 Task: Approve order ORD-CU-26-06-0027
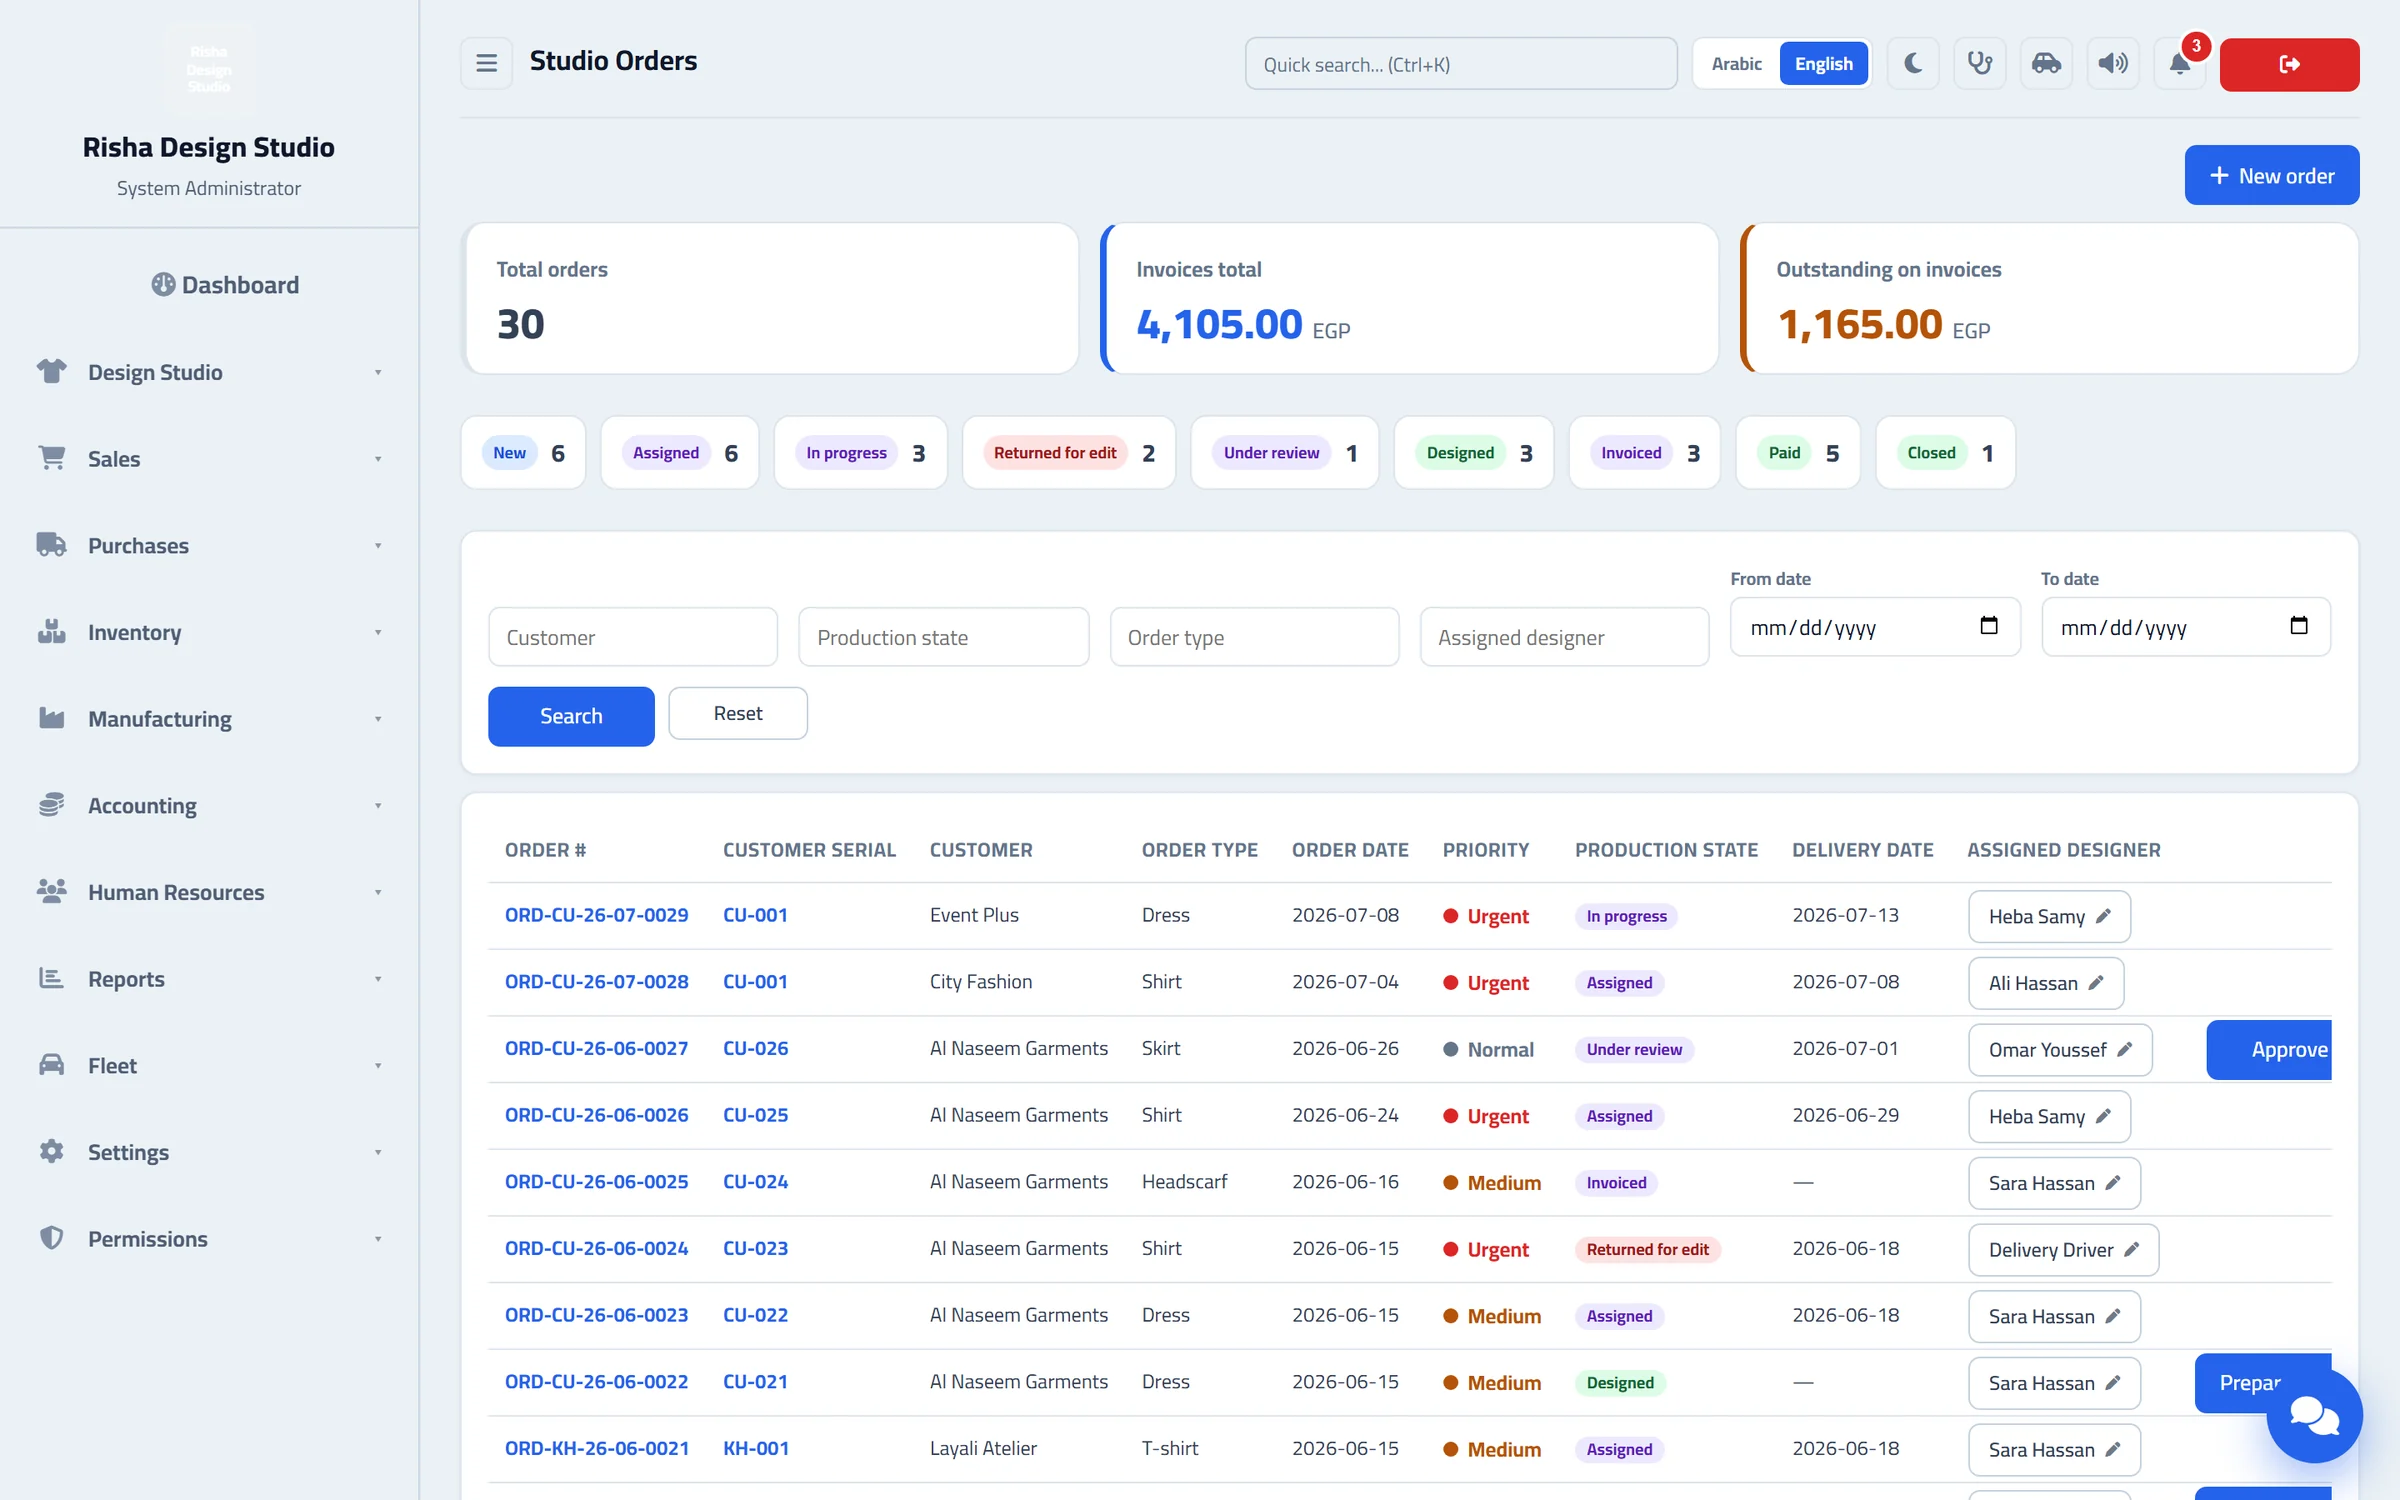(2269, 1049)
